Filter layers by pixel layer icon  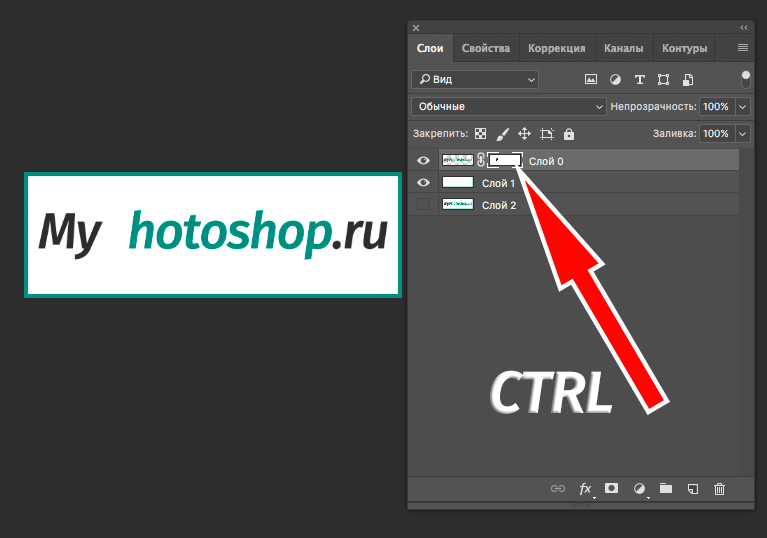coord(590,79)
